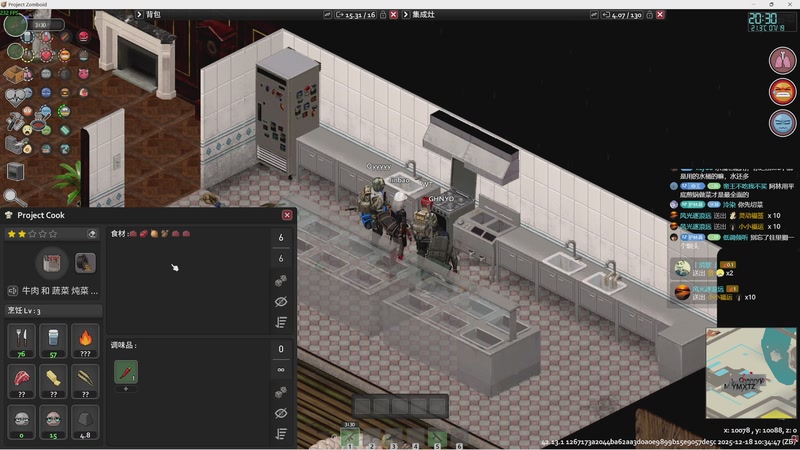Select the wheat carbohydrate stat icon
The width and height of the screenshot is (800, 450).
point(85,381)
